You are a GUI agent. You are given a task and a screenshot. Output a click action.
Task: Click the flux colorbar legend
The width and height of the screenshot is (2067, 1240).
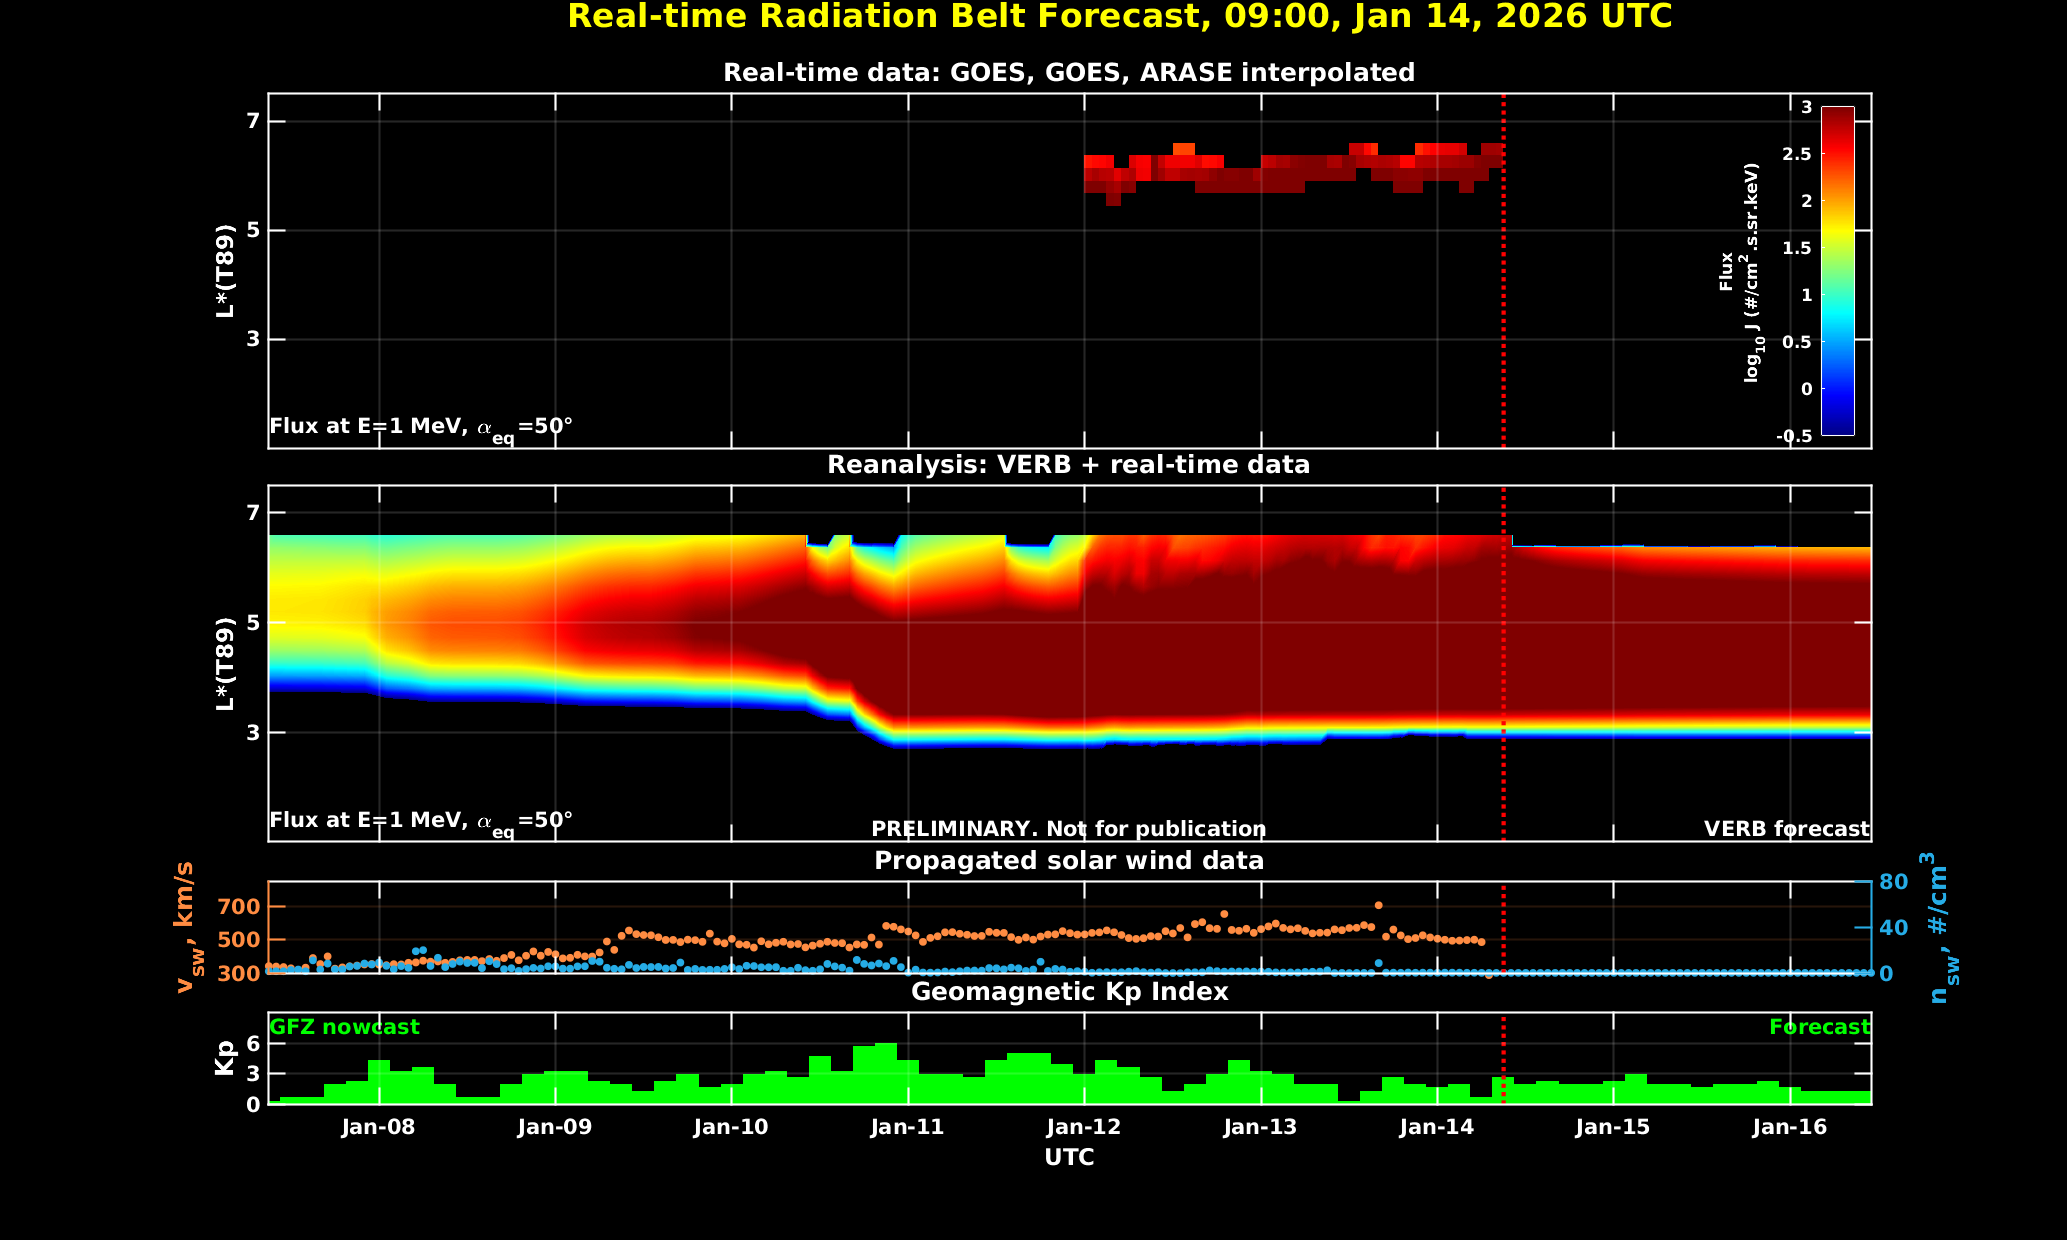(x=1837, y=270)
